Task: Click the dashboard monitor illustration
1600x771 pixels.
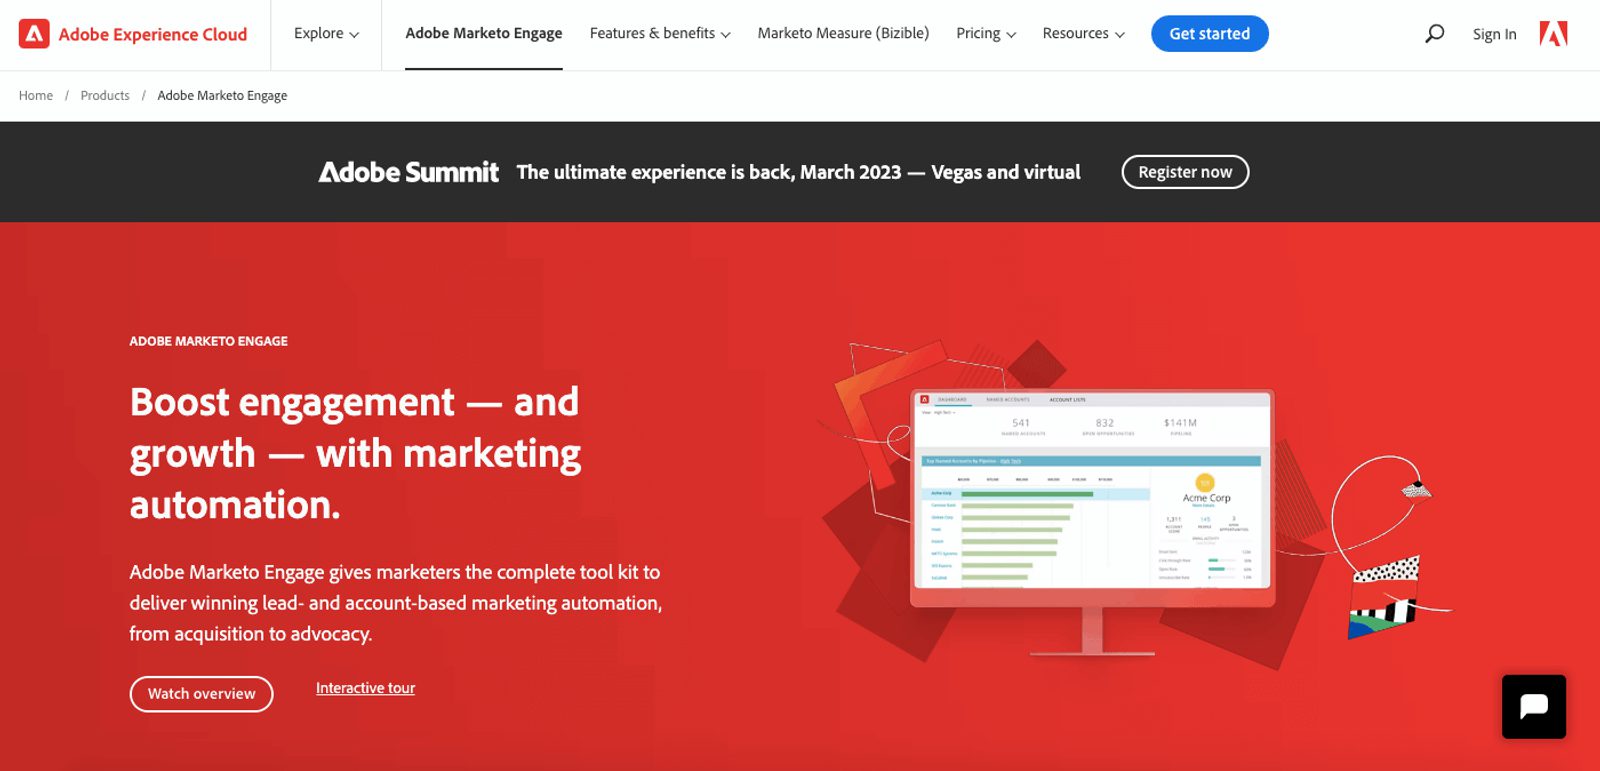Action: (1092, 522)
